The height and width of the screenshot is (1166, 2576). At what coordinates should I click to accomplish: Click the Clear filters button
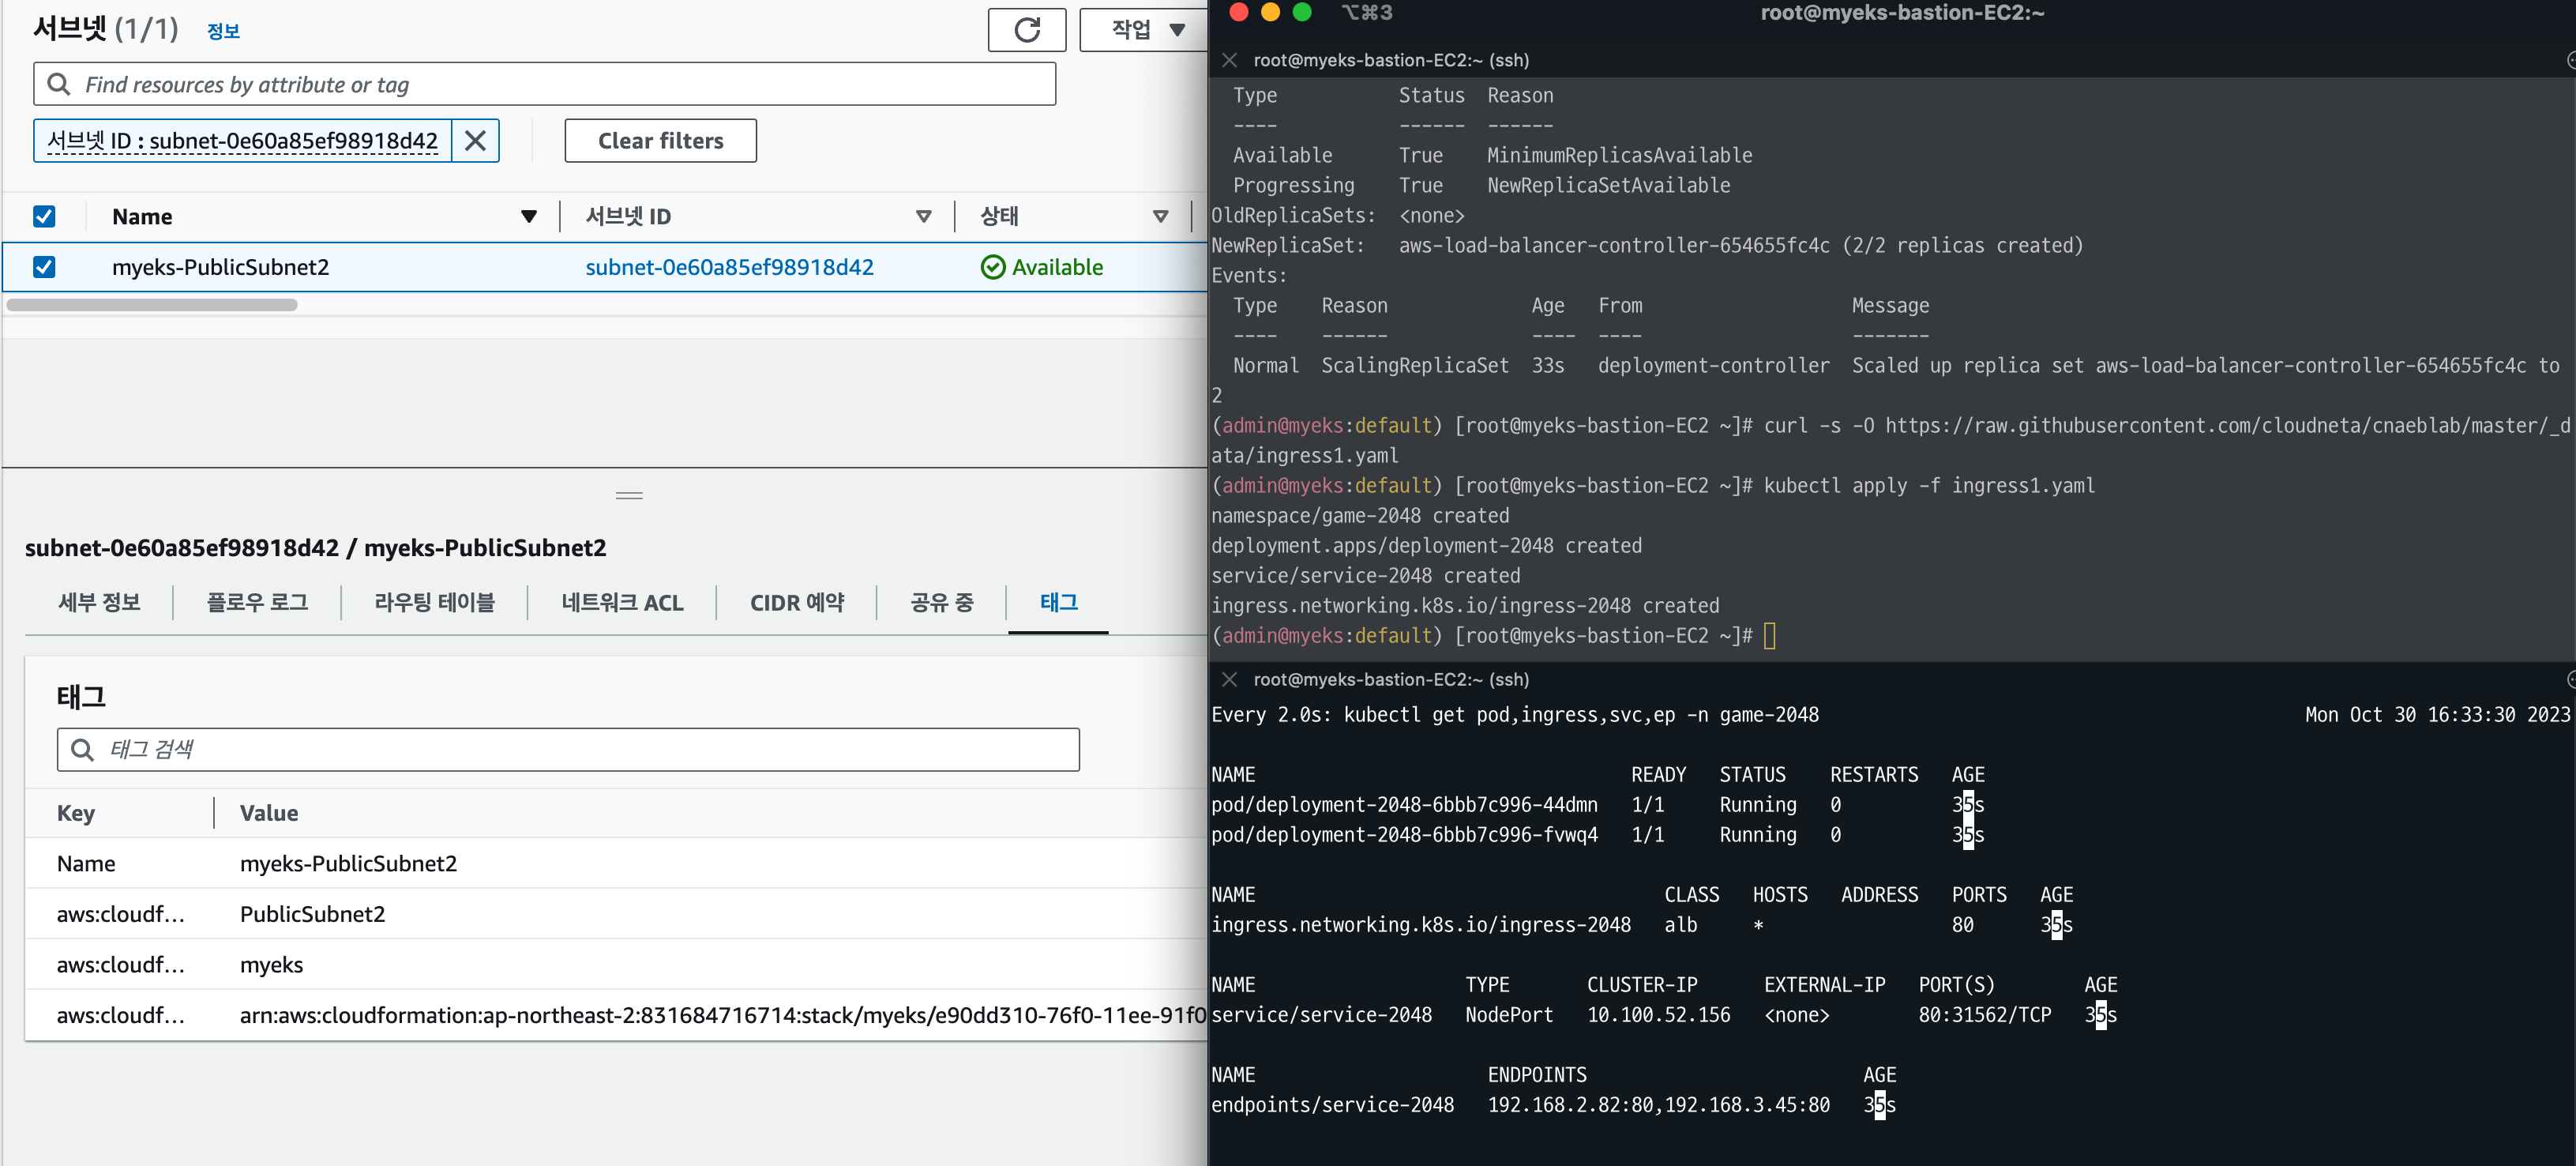point(660,141)
